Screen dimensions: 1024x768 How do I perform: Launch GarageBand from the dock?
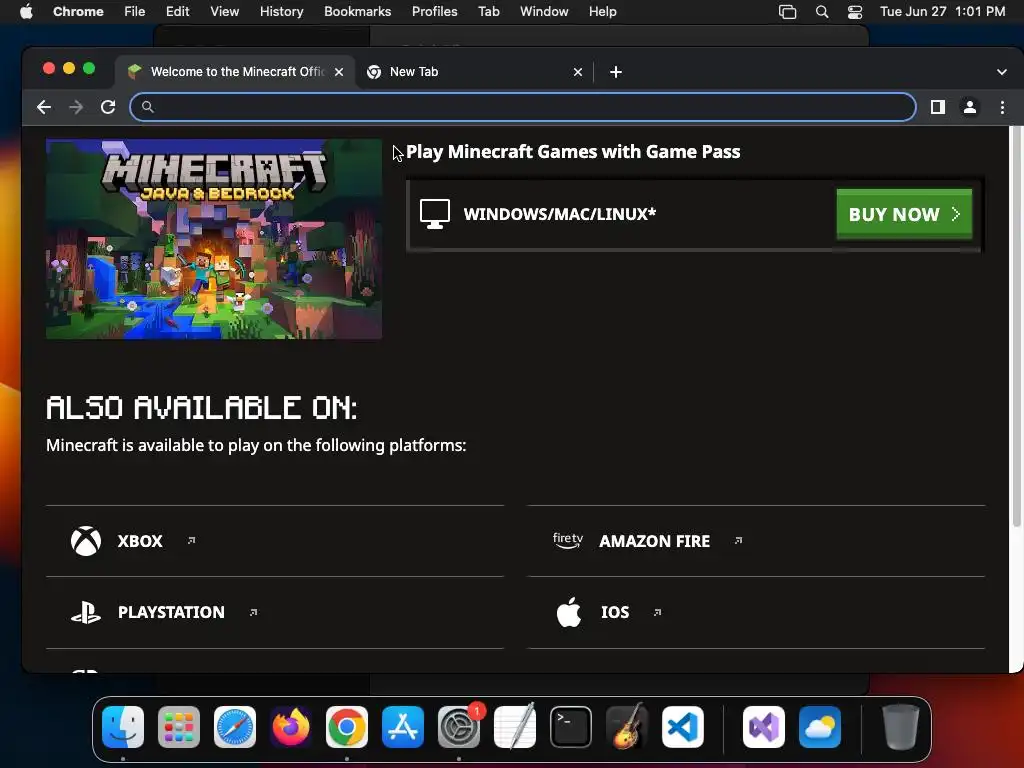point(627,727)
